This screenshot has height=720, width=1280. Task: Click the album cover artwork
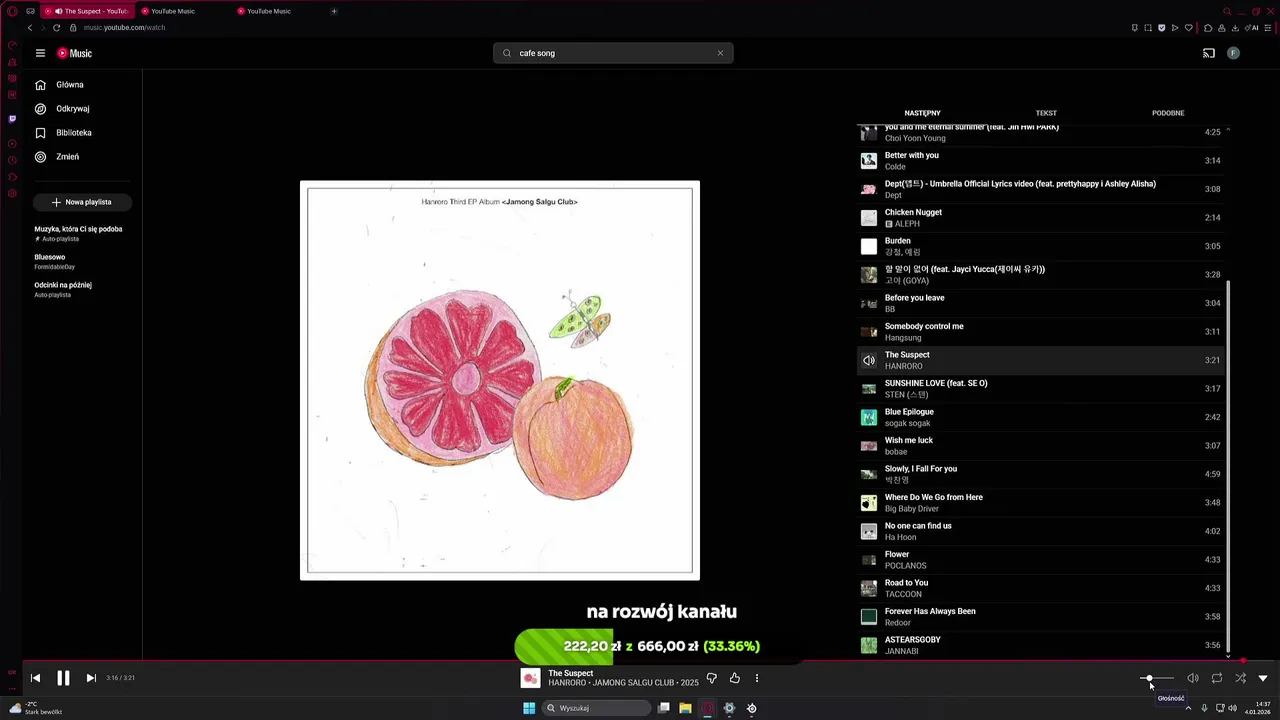(x=500, y=380)
